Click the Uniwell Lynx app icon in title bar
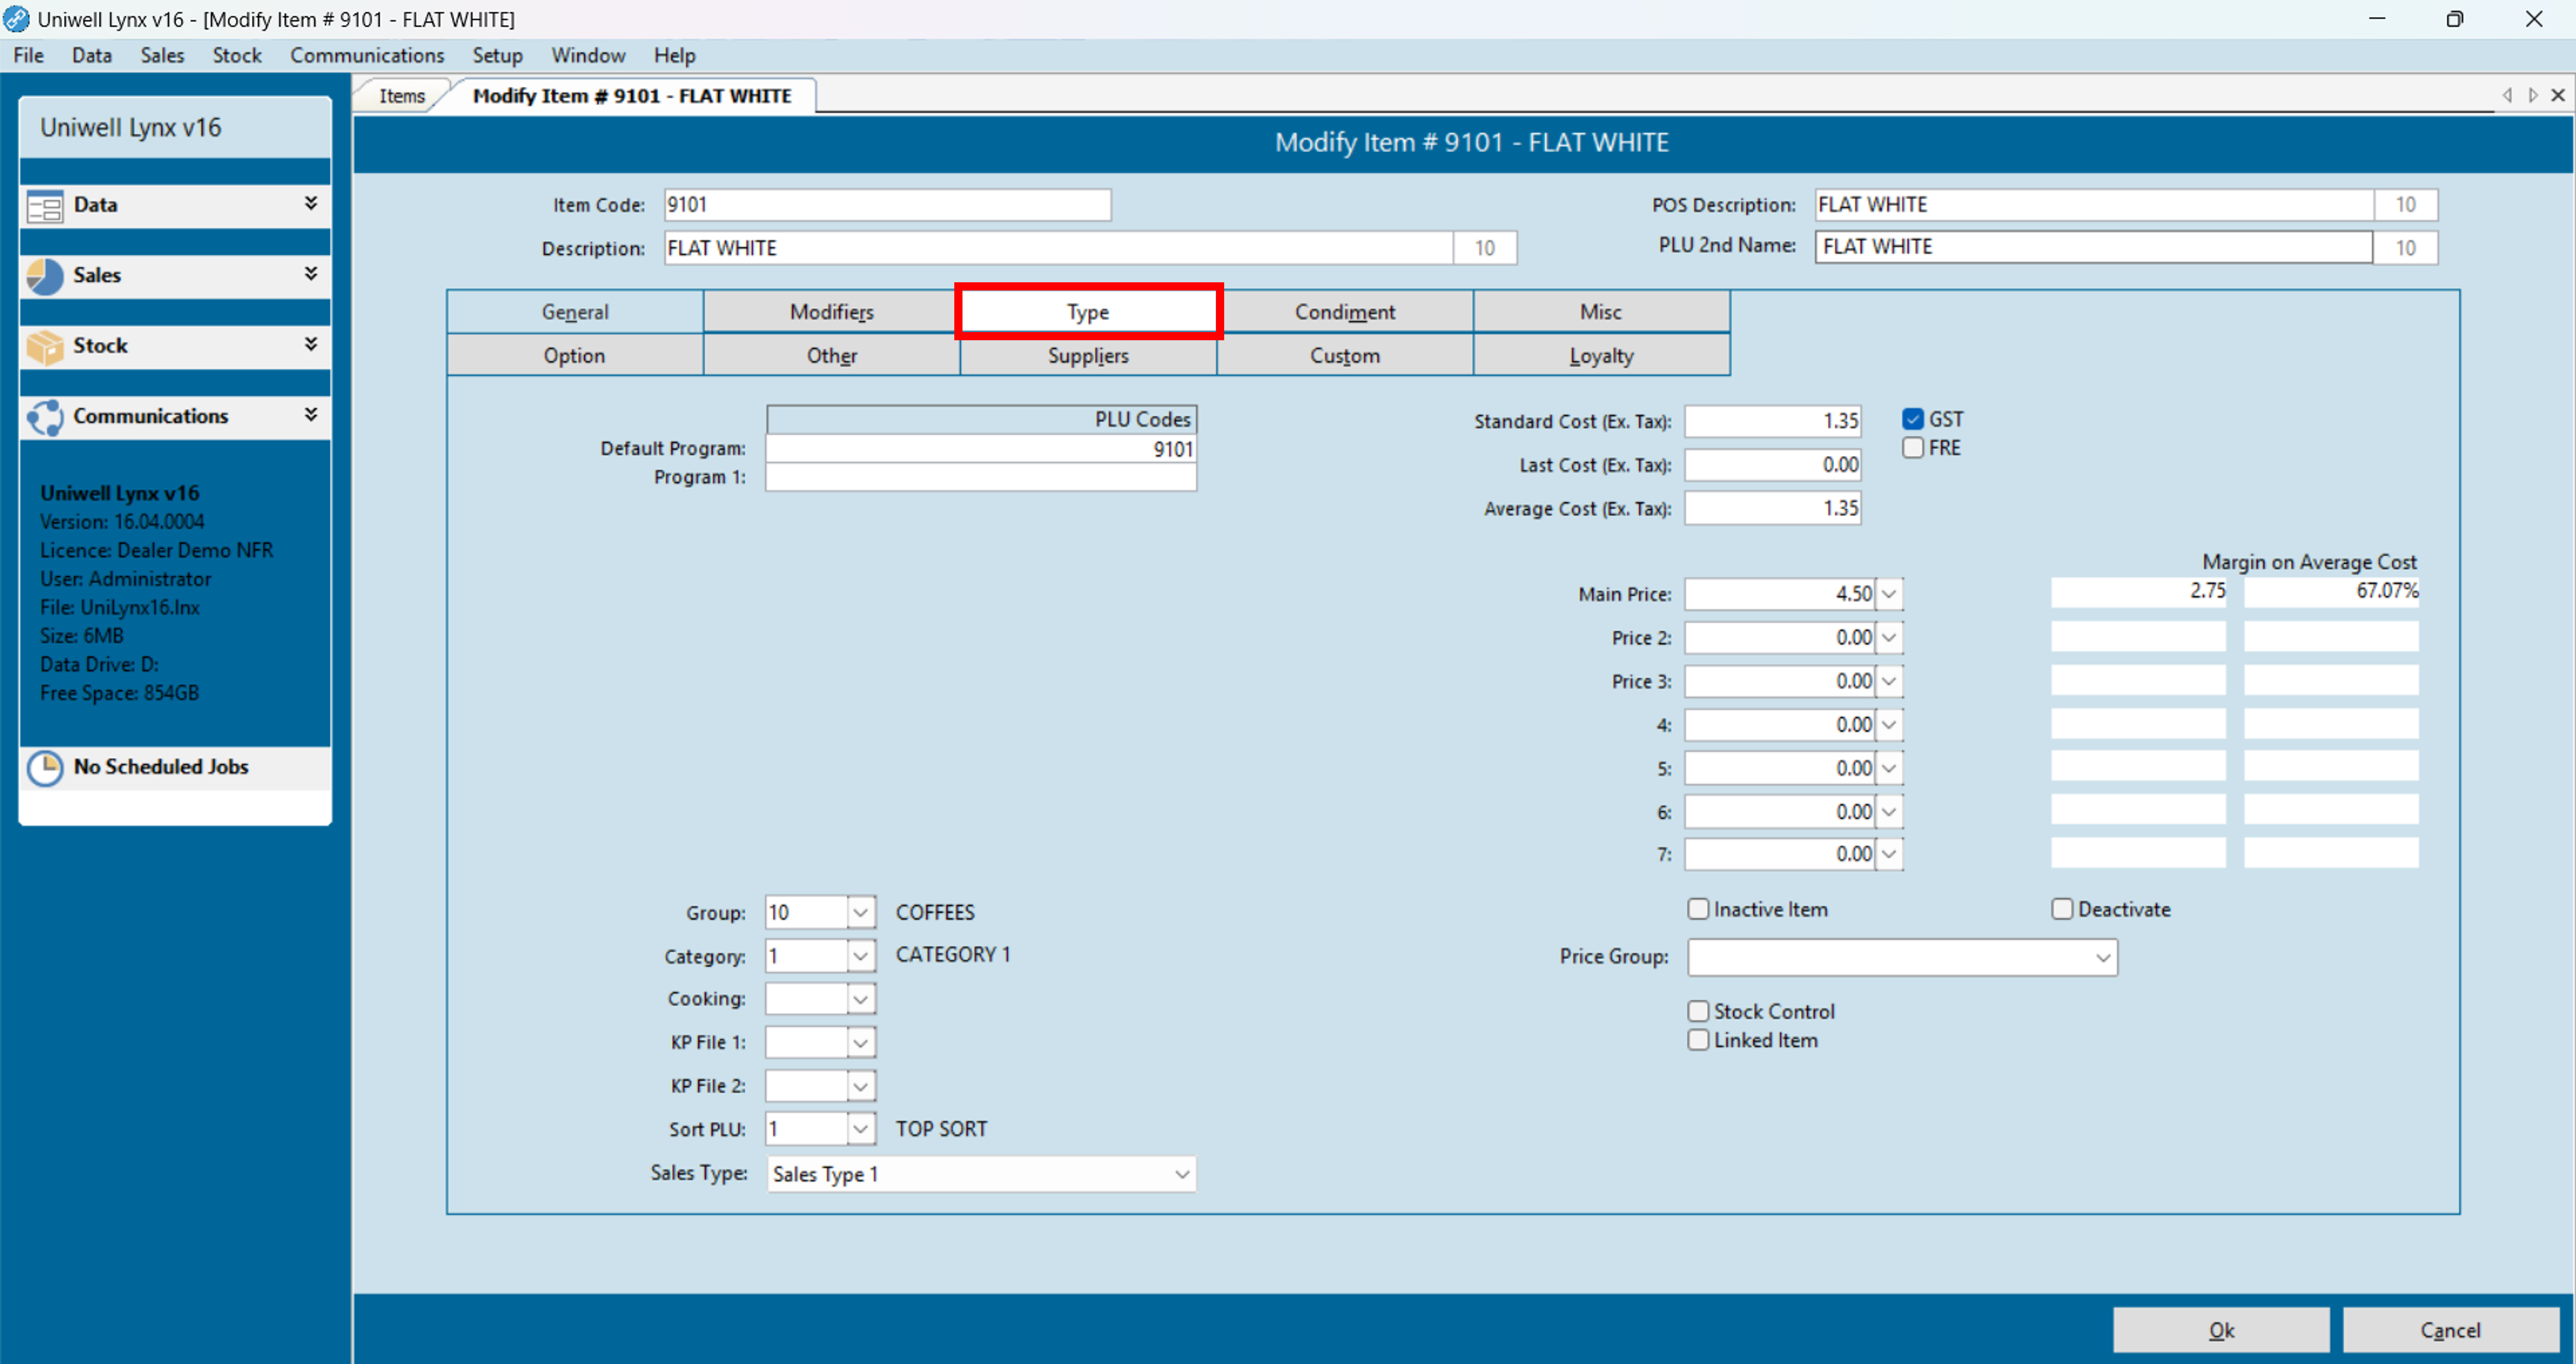This screenshot has height=1364, width=2576. pyautogui.click(x=16, y=19)
